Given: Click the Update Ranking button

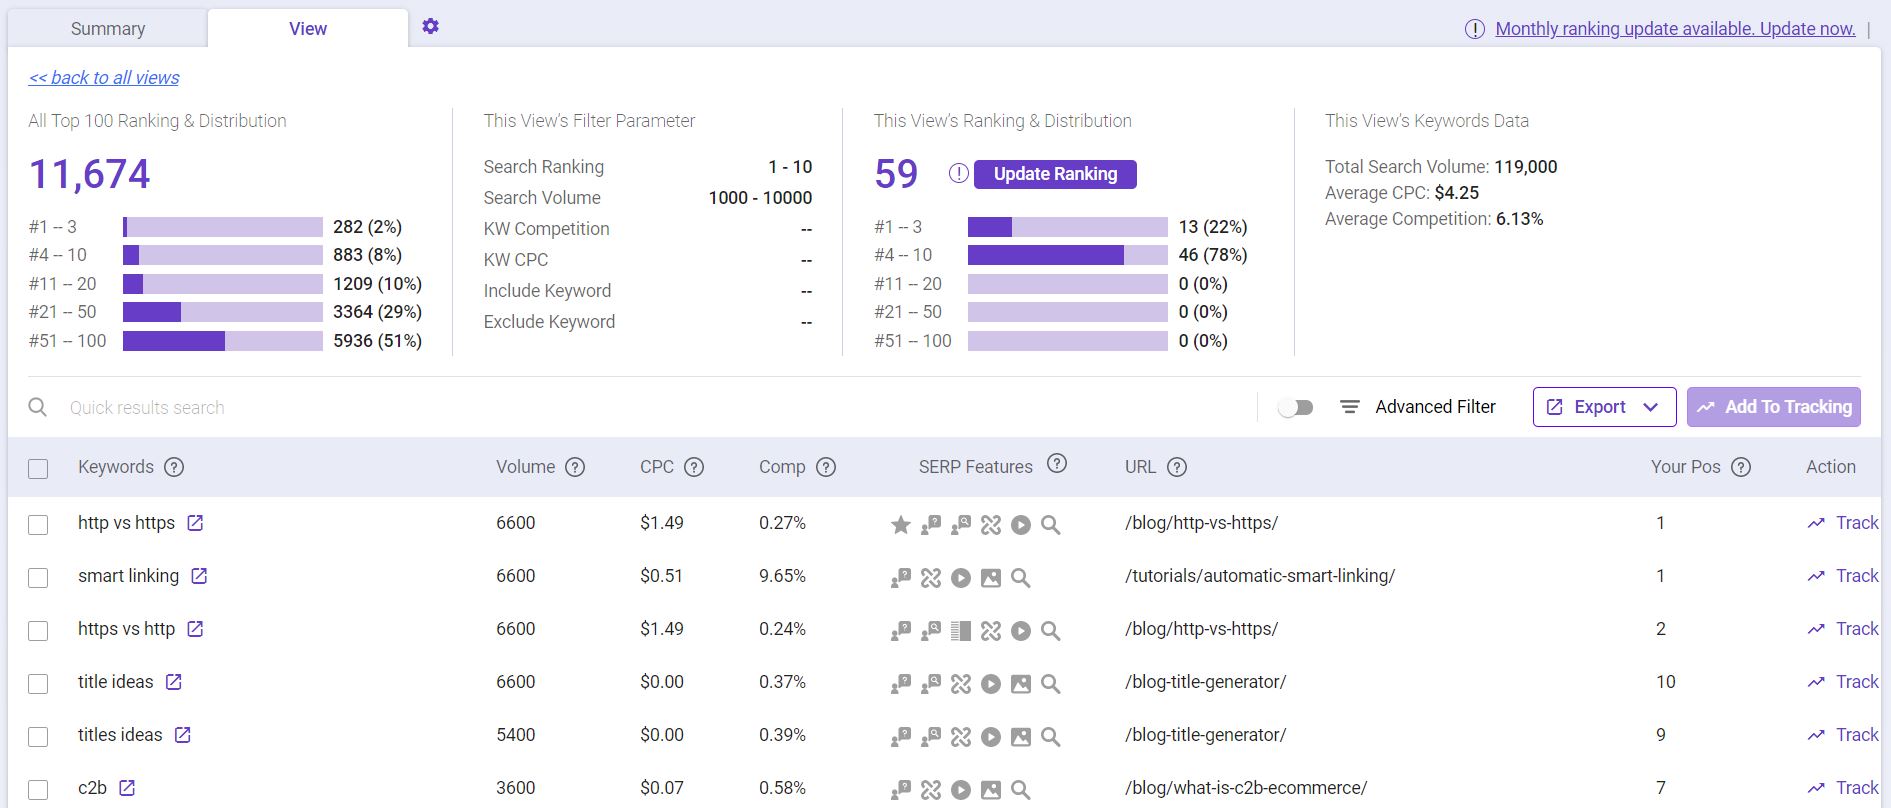Looking at the screenshot, I should 1055,174.
